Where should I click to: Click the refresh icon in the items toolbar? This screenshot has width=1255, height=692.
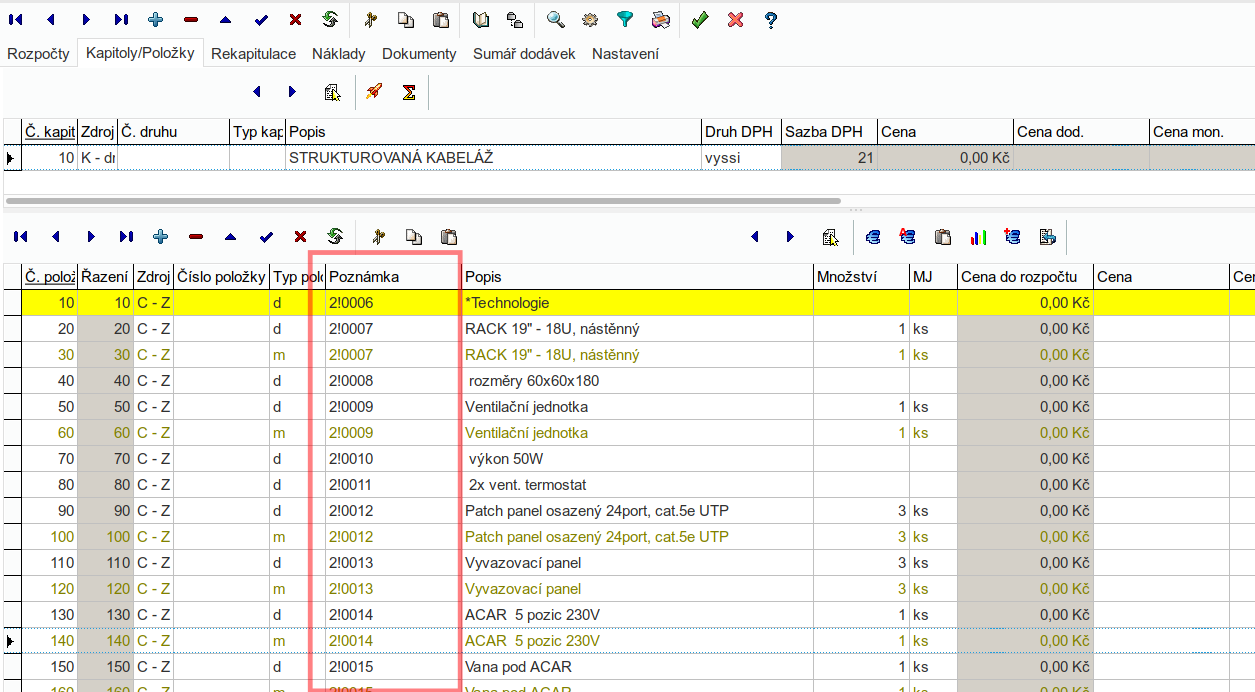tap(335, 237)
